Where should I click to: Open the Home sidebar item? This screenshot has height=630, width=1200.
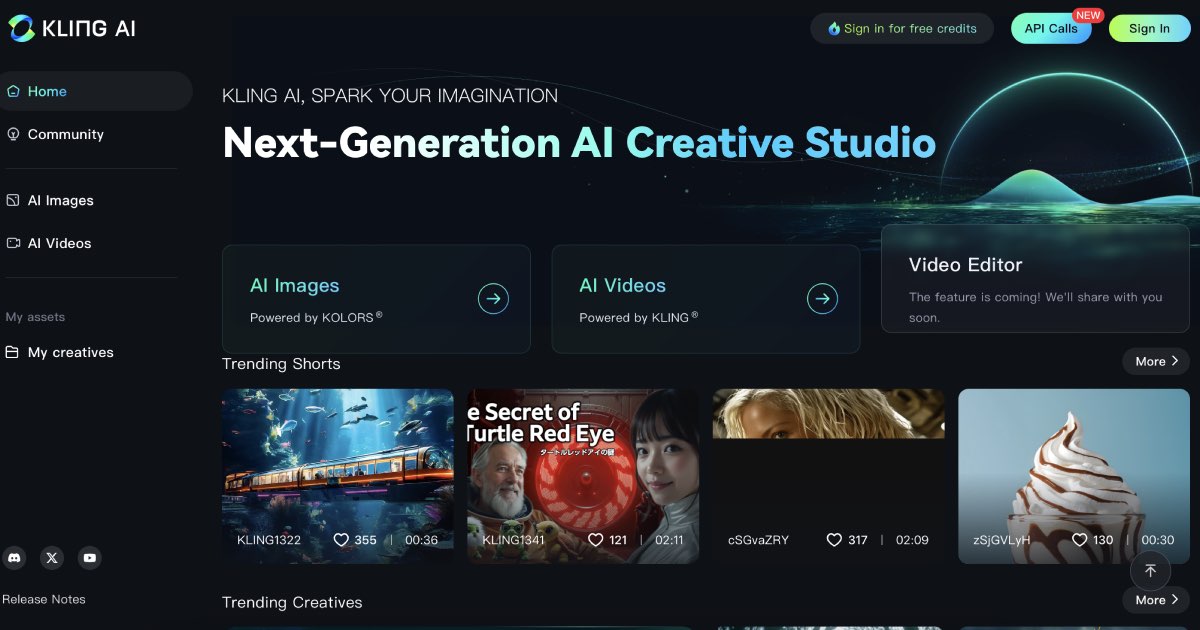[94, 91]
